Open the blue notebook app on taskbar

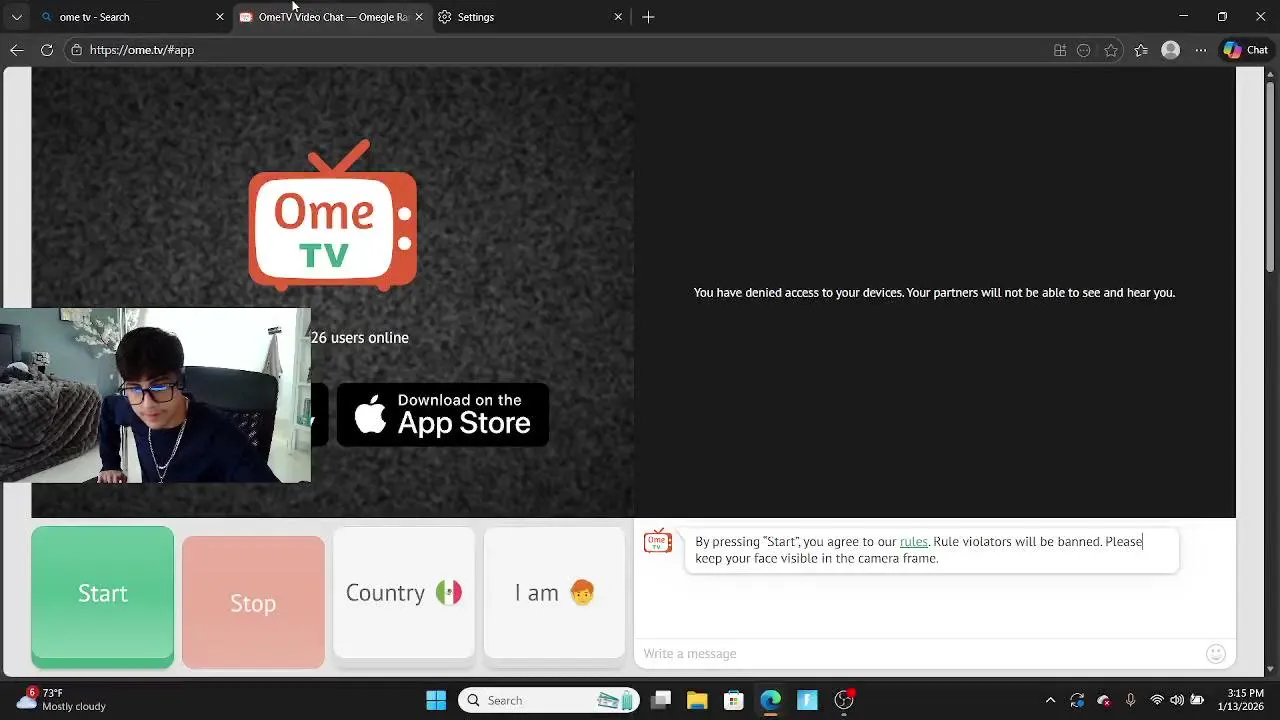[807, 700]
